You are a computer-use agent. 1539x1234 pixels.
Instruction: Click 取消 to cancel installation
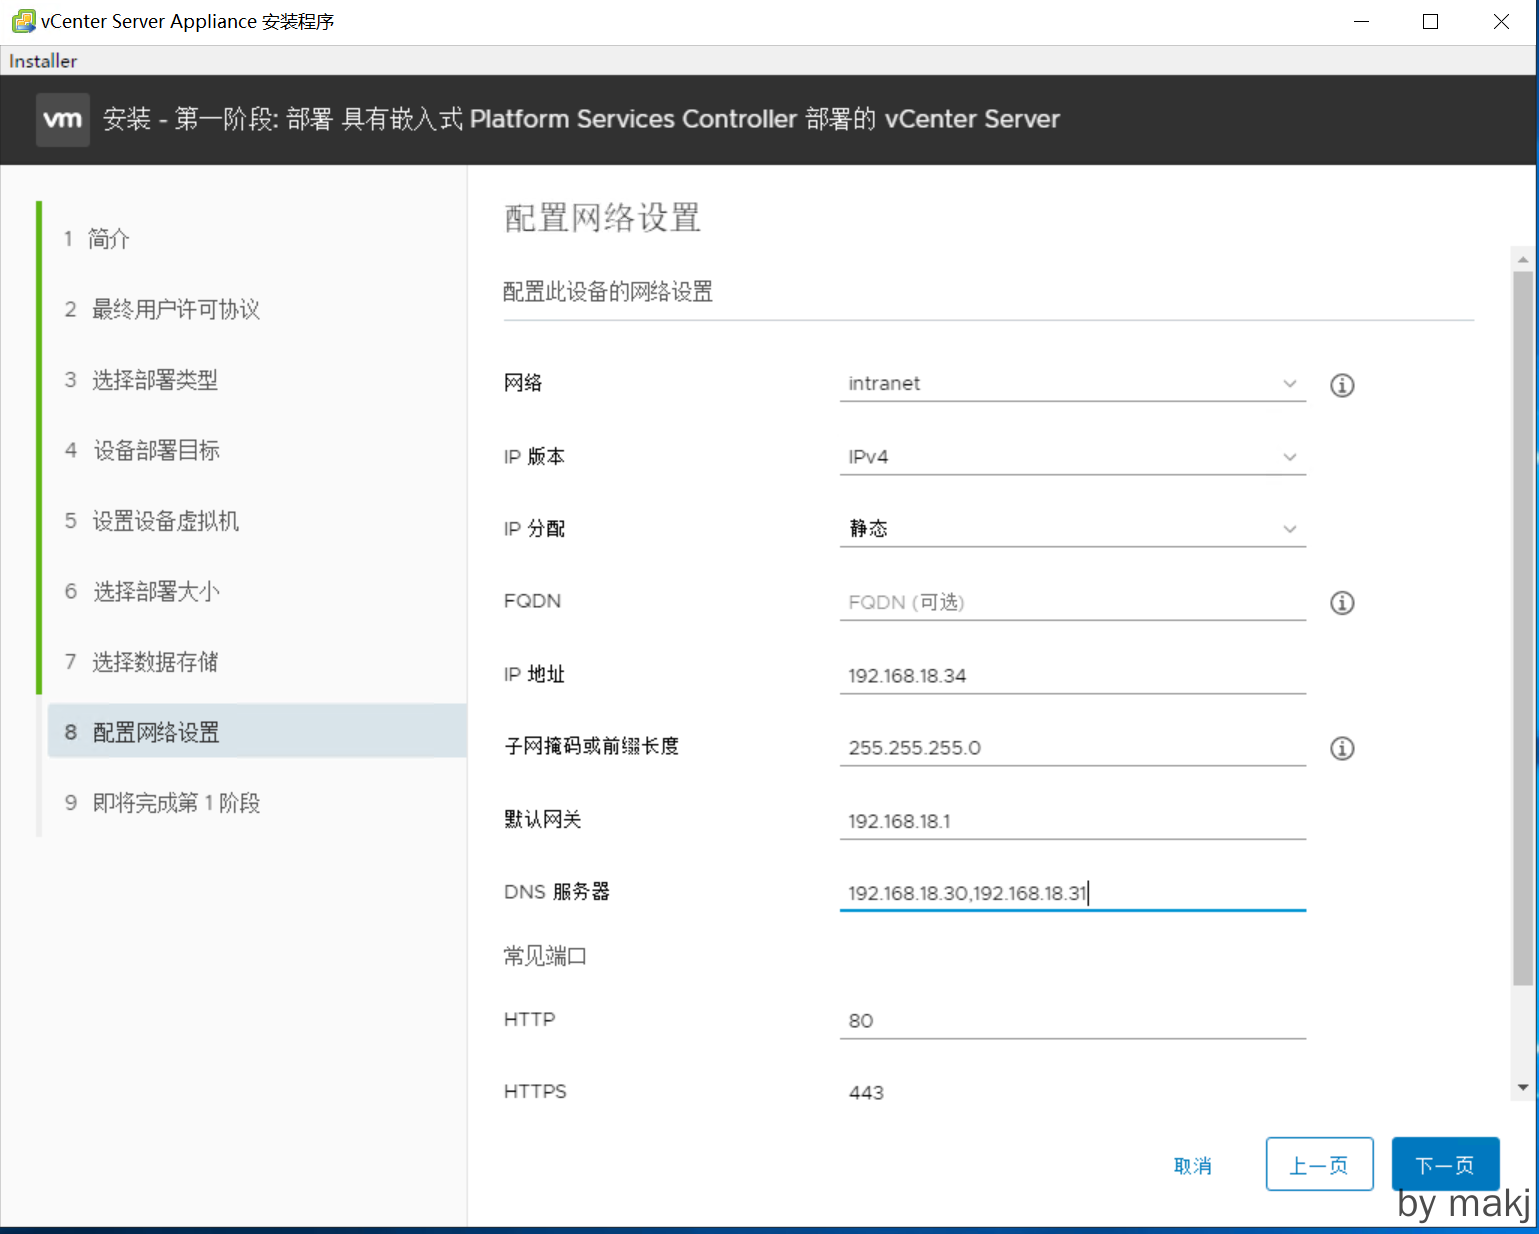[x=1192, y=1166]
